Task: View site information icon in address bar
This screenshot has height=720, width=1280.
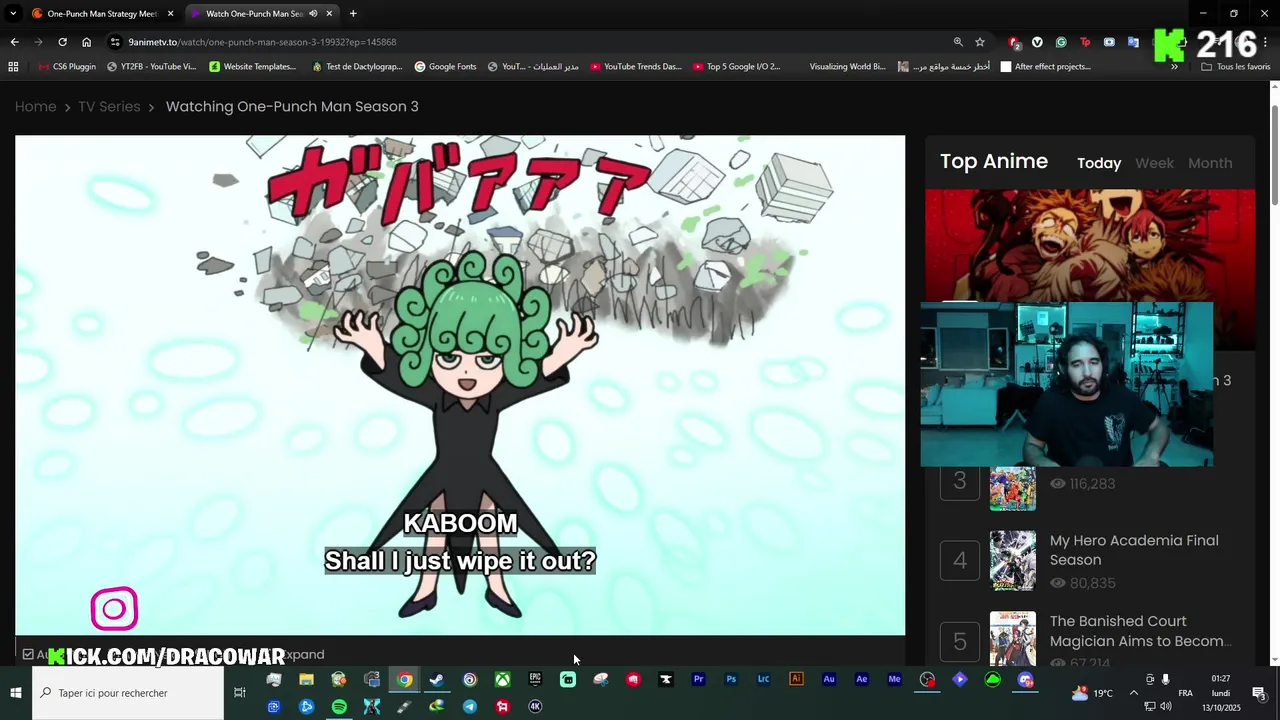Action: tap(115, 42)
